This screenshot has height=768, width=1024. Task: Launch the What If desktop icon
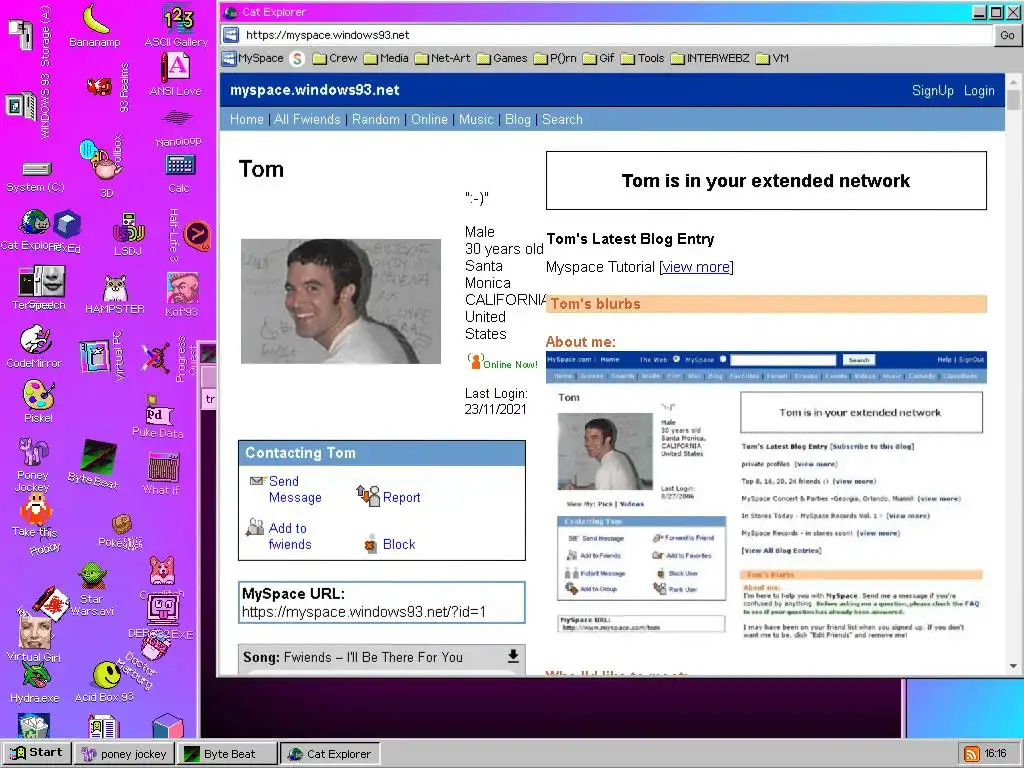tap(161, 473)
